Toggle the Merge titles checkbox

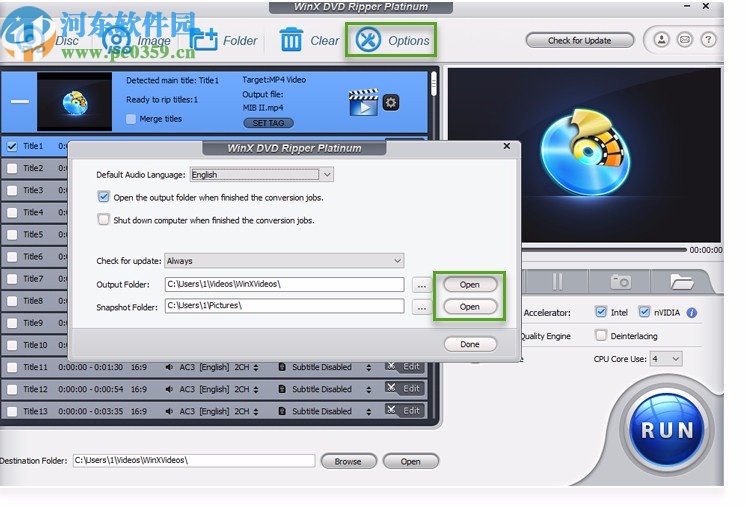pos(131,119)
